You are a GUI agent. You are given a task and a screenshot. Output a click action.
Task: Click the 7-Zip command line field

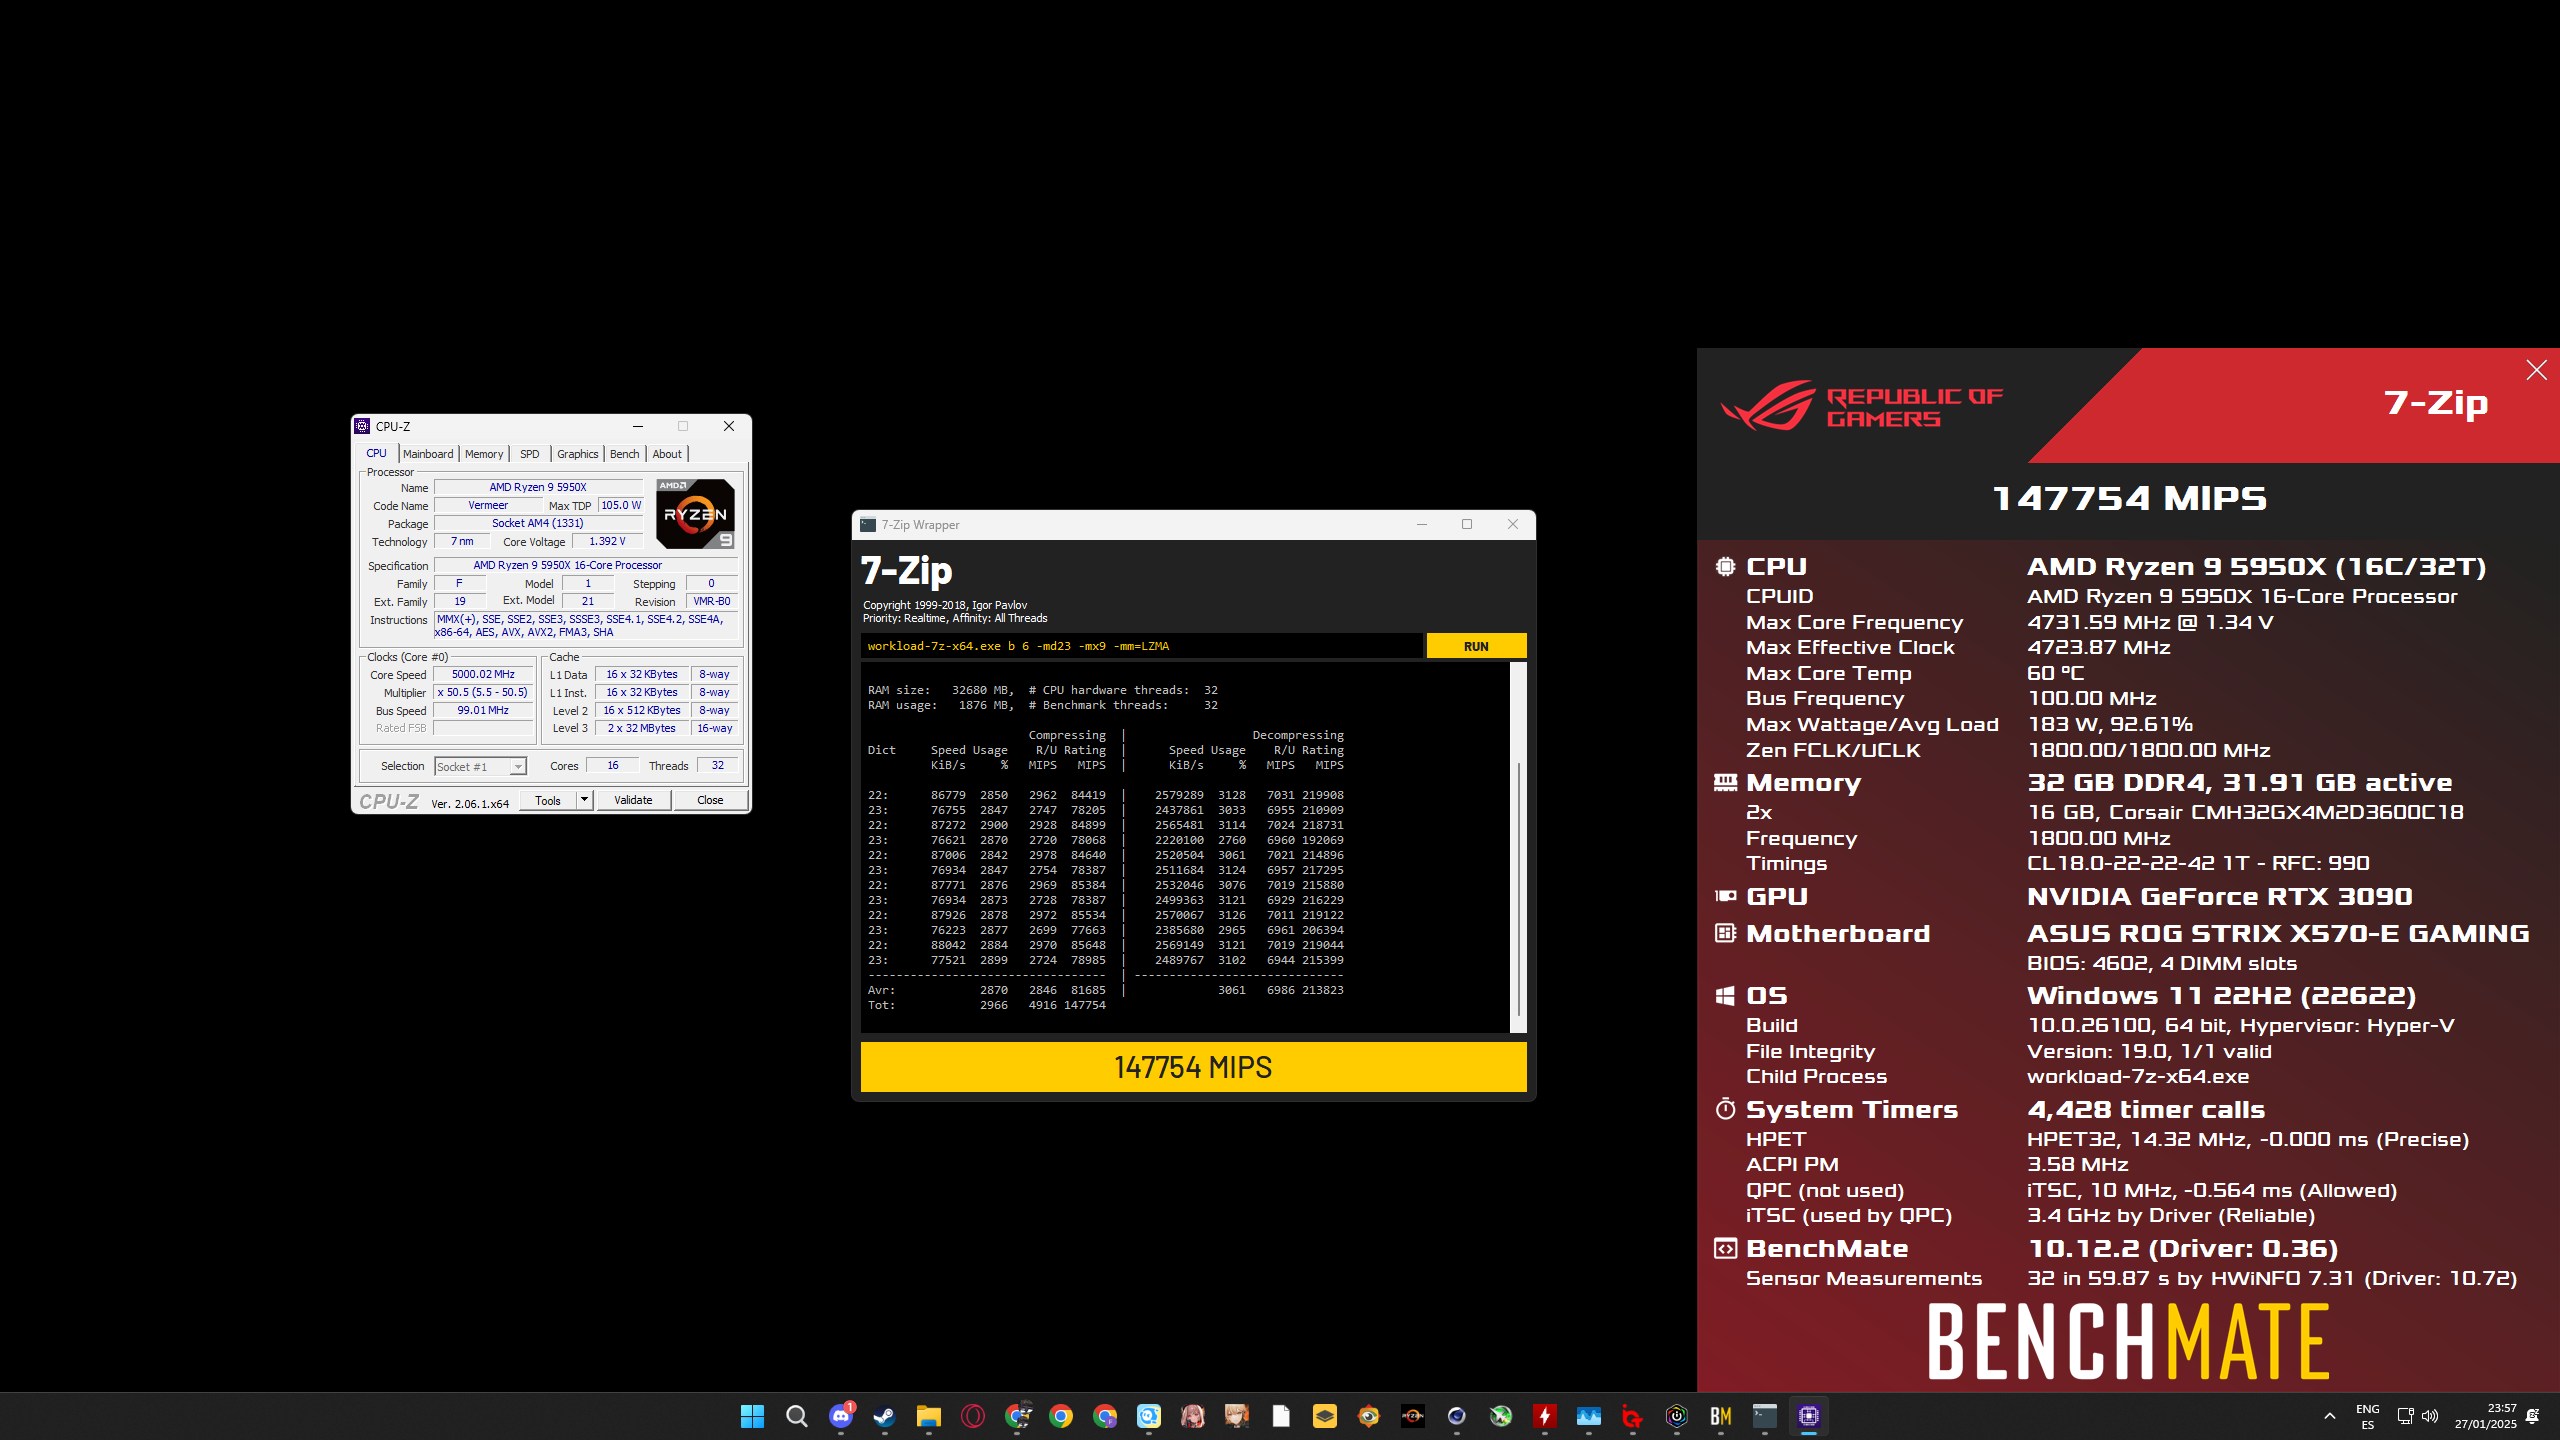(x=1141, y=646)
